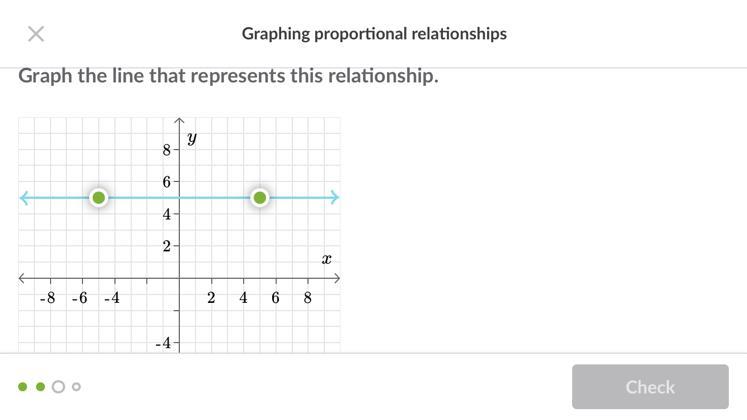Click the 6 tick label on the x-axis

[275, 298]
